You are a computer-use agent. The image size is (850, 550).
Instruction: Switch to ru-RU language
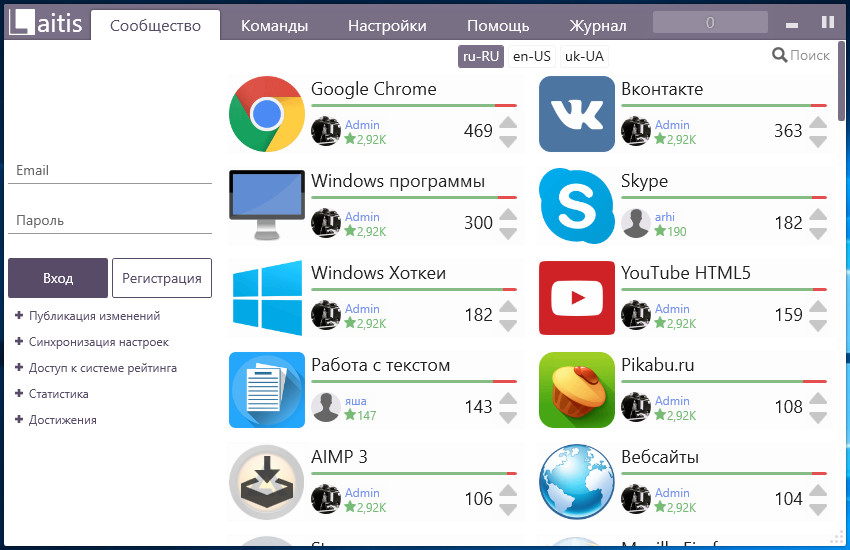(x=481, y=56)
